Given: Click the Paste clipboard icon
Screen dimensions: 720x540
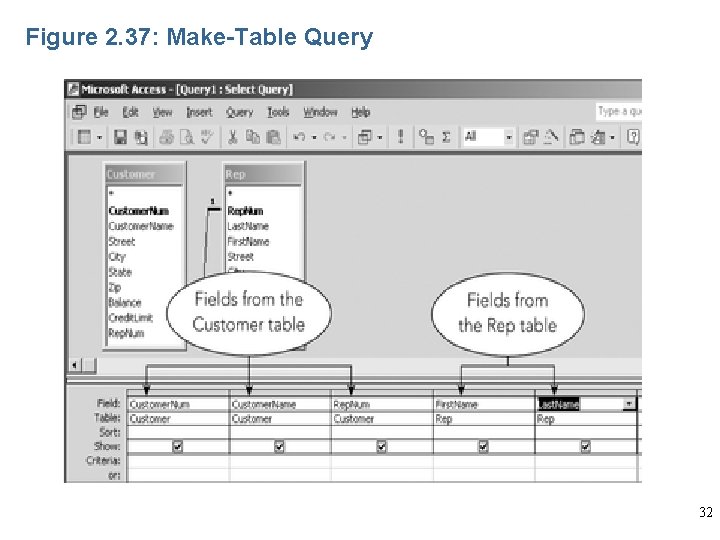Looking at the screenshot, I should (x=273, y=137).
